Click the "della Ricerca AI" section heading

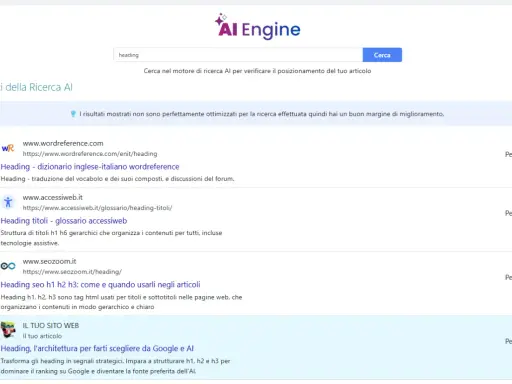click(x=36, y=87)
